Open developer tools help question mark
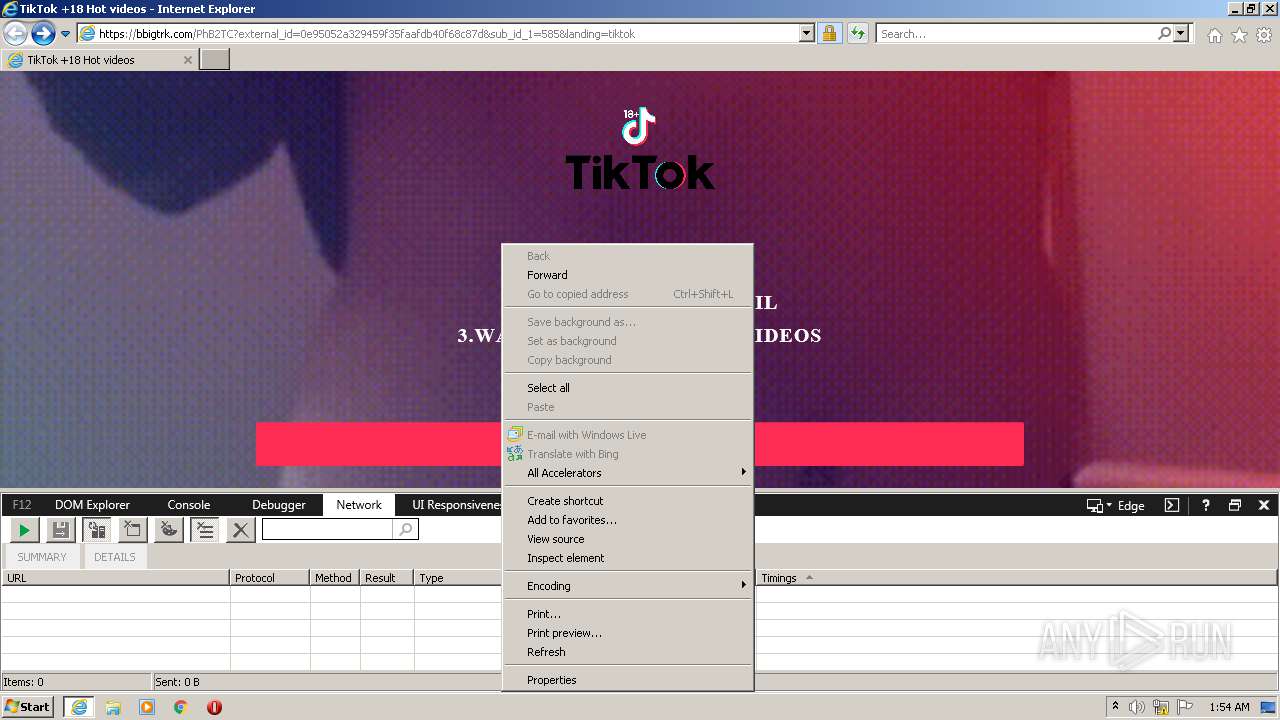Viewport: 1280px width, 720px height. click(x=1205, y=506)
